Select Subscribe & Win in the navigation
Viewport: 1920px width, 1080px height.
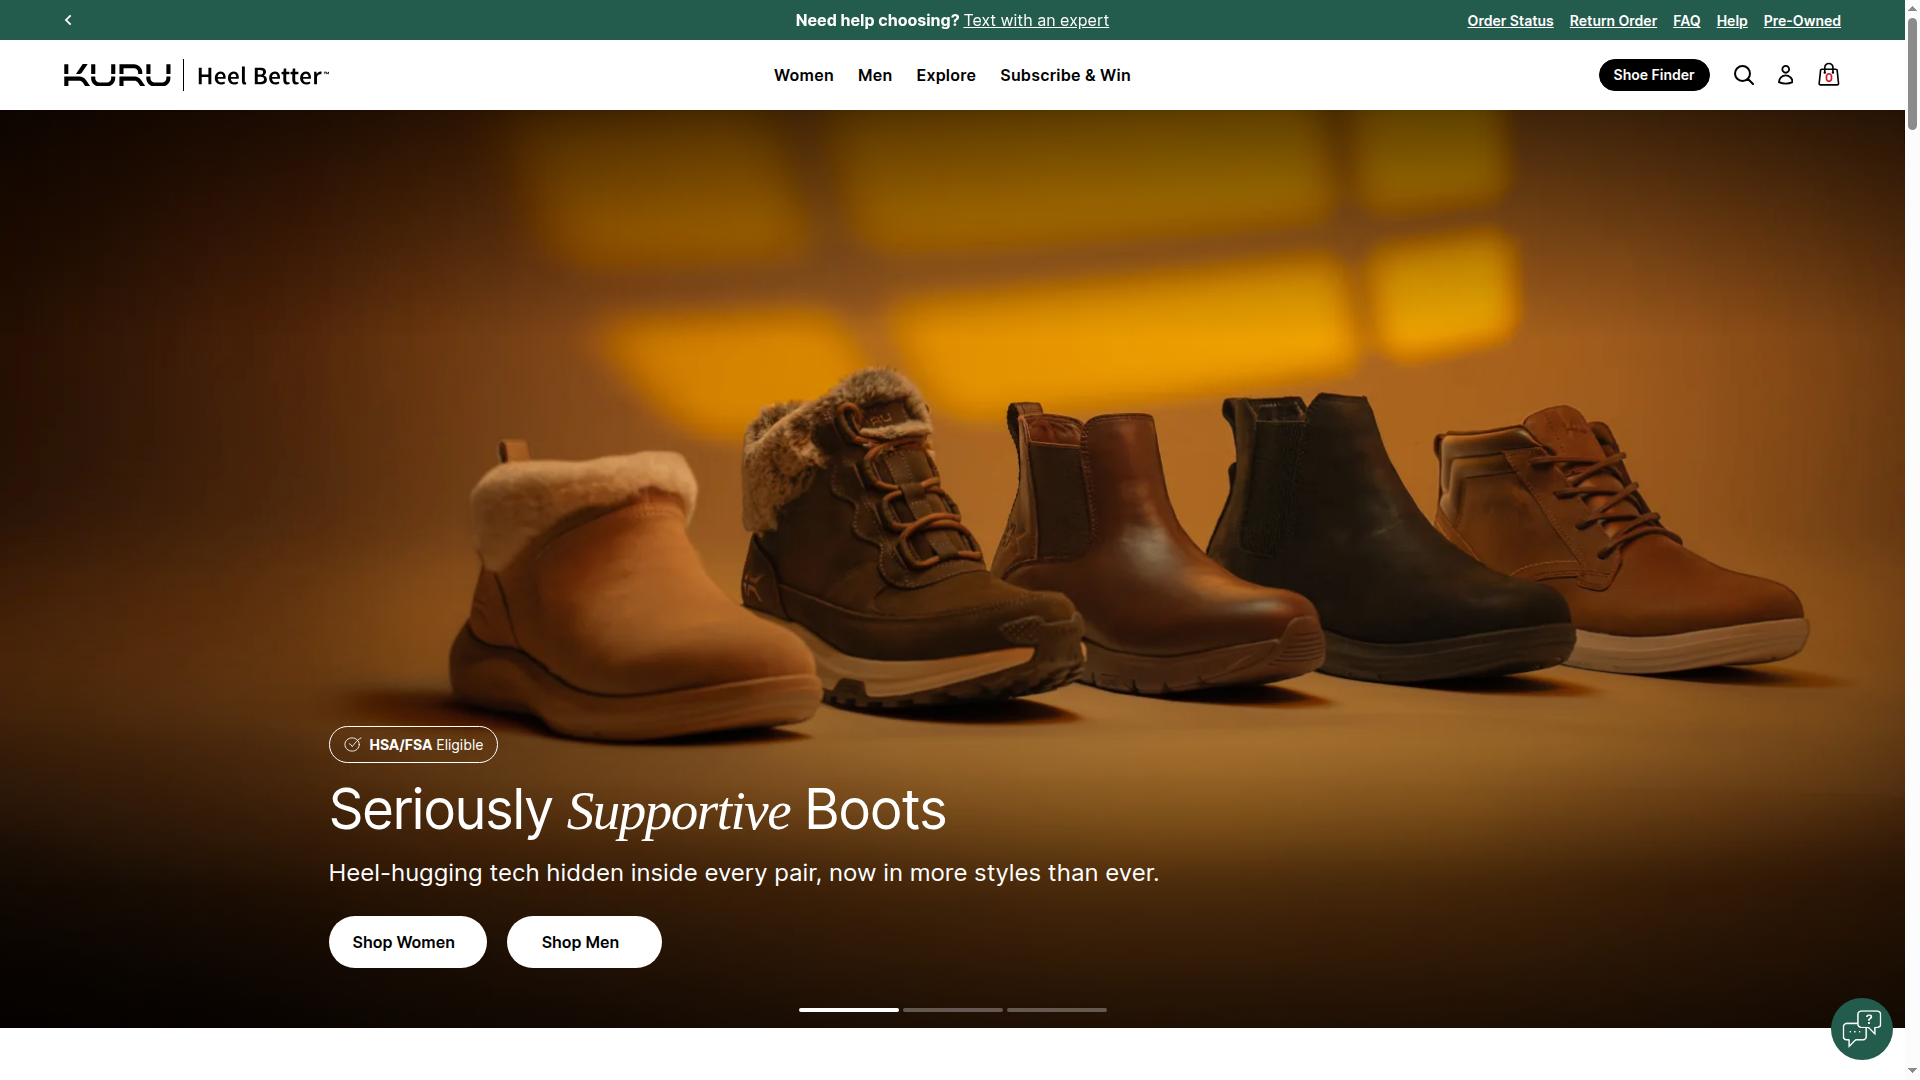(1065, 75)
